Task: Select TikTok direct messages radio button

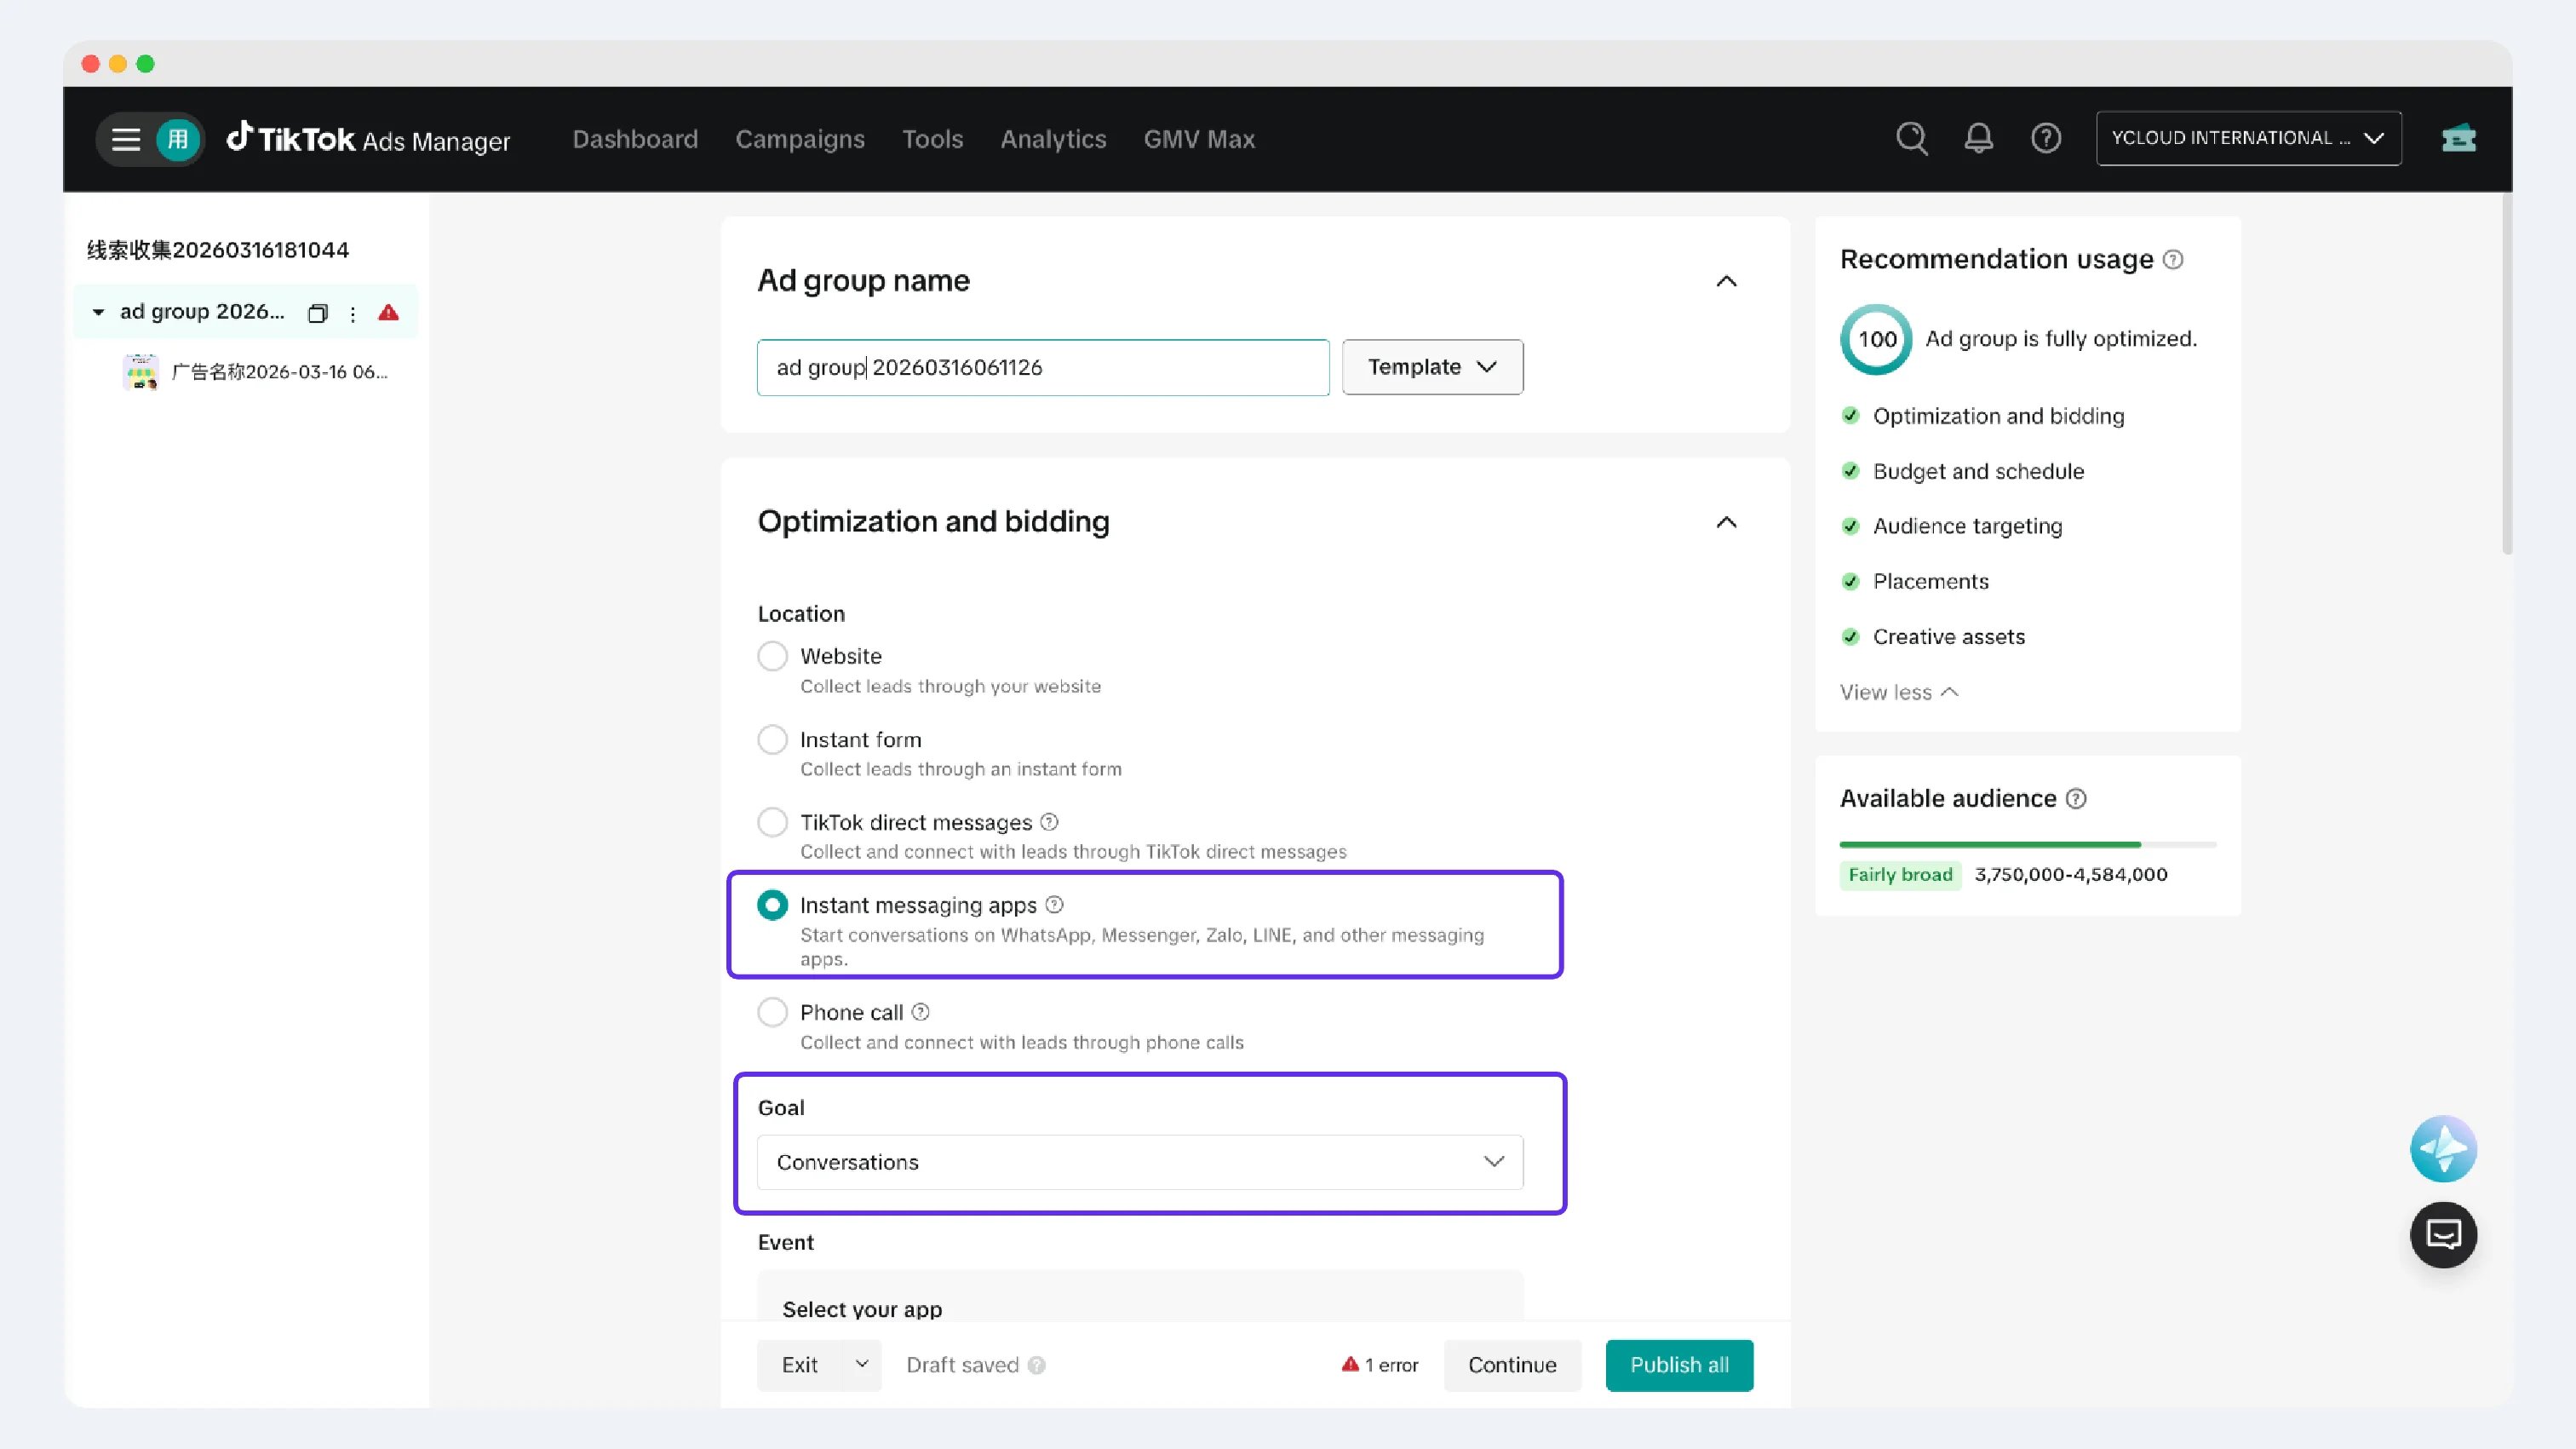Action: pos(772,822)
